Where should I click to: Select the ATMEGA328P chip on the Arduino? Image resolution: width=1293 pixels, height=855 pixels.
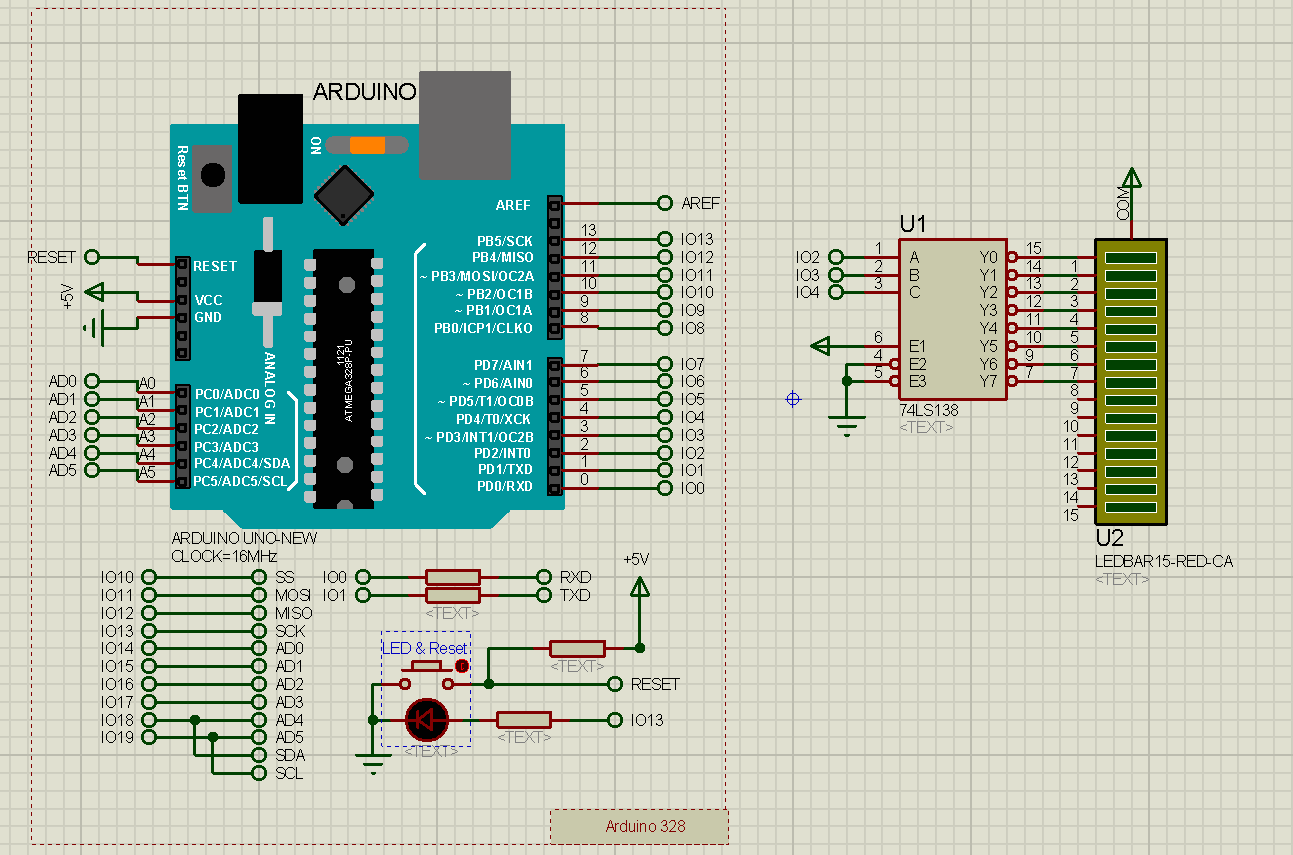tap(346, 377)
